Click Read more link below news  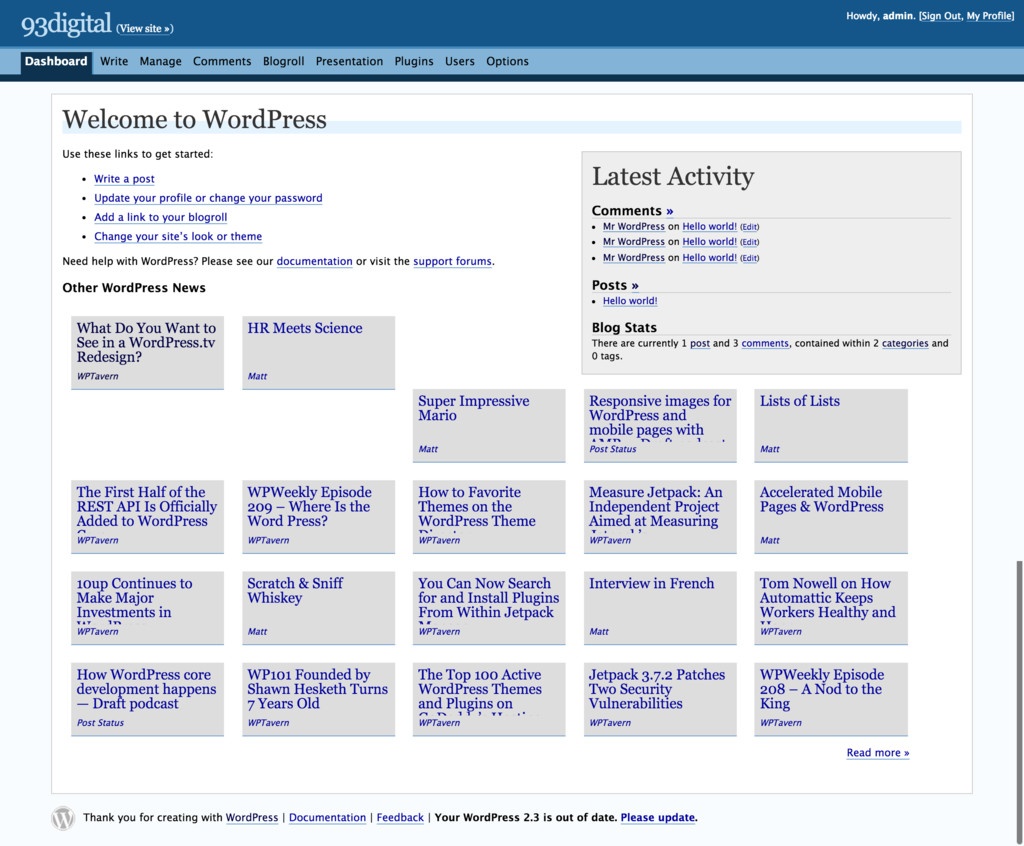pyautogui.click(x=877, y=753)
